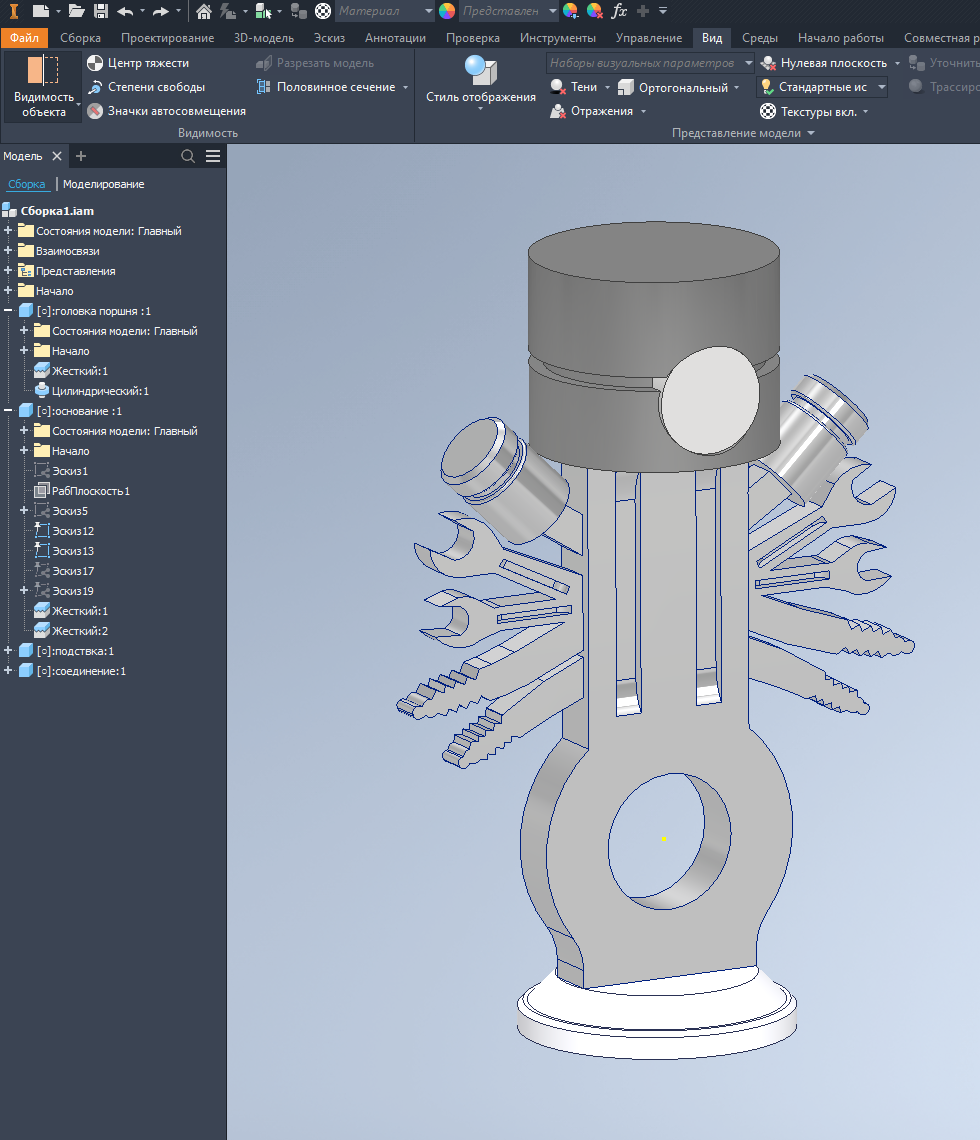Toggle Текстуры вкл. textures setting
This screenshot has width=980, height=1140.
808,112
